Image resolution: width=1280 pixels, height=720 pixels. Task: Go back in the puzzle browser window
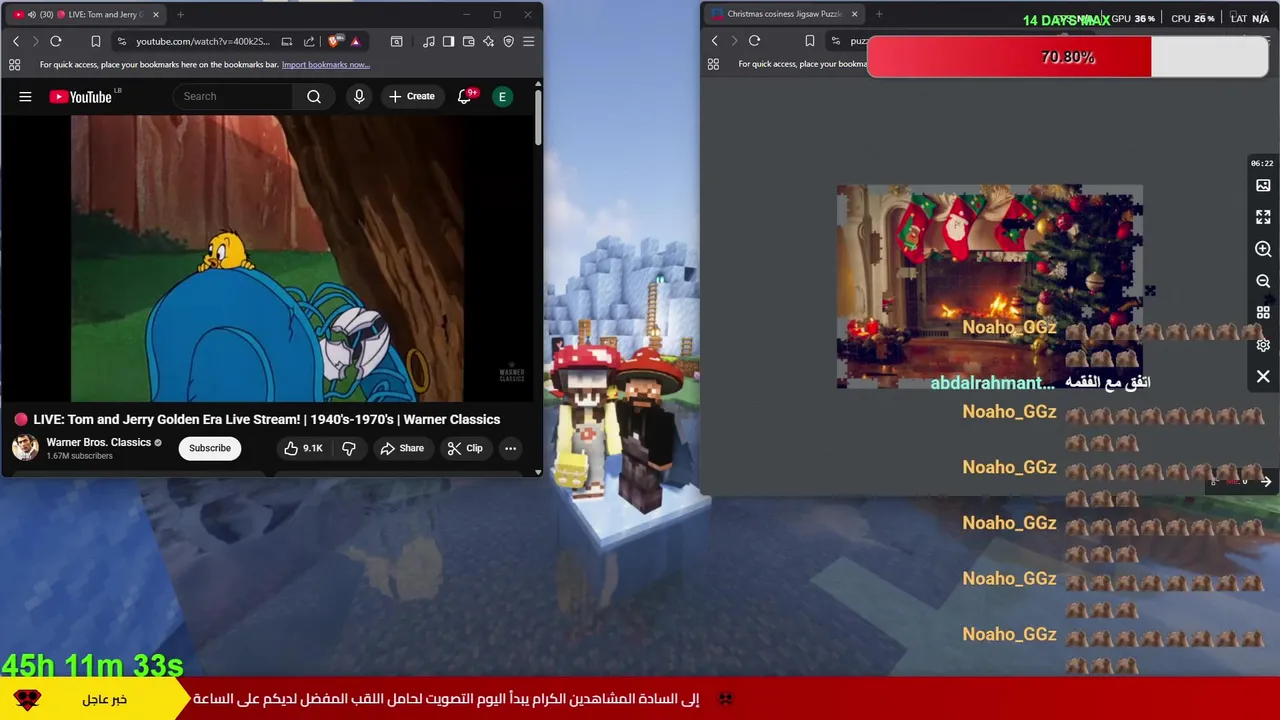coord(714,40)
